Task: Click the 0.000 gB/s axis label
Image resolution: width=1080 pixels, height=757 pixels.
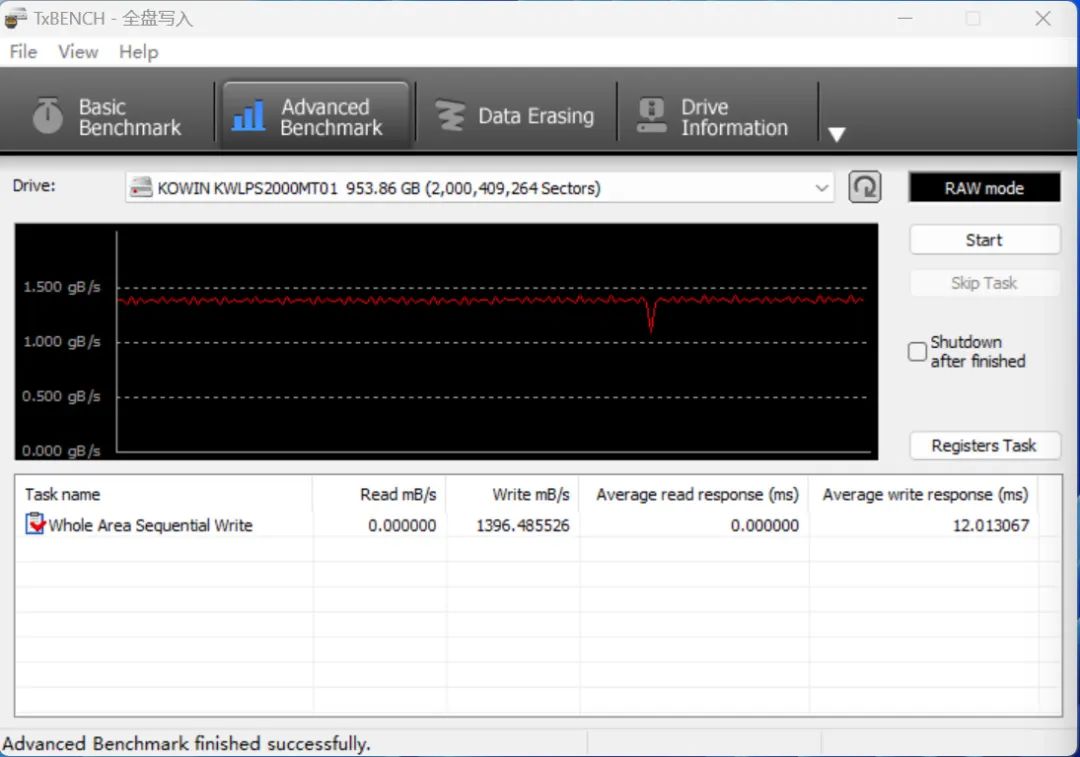Action: pos(61,451)
